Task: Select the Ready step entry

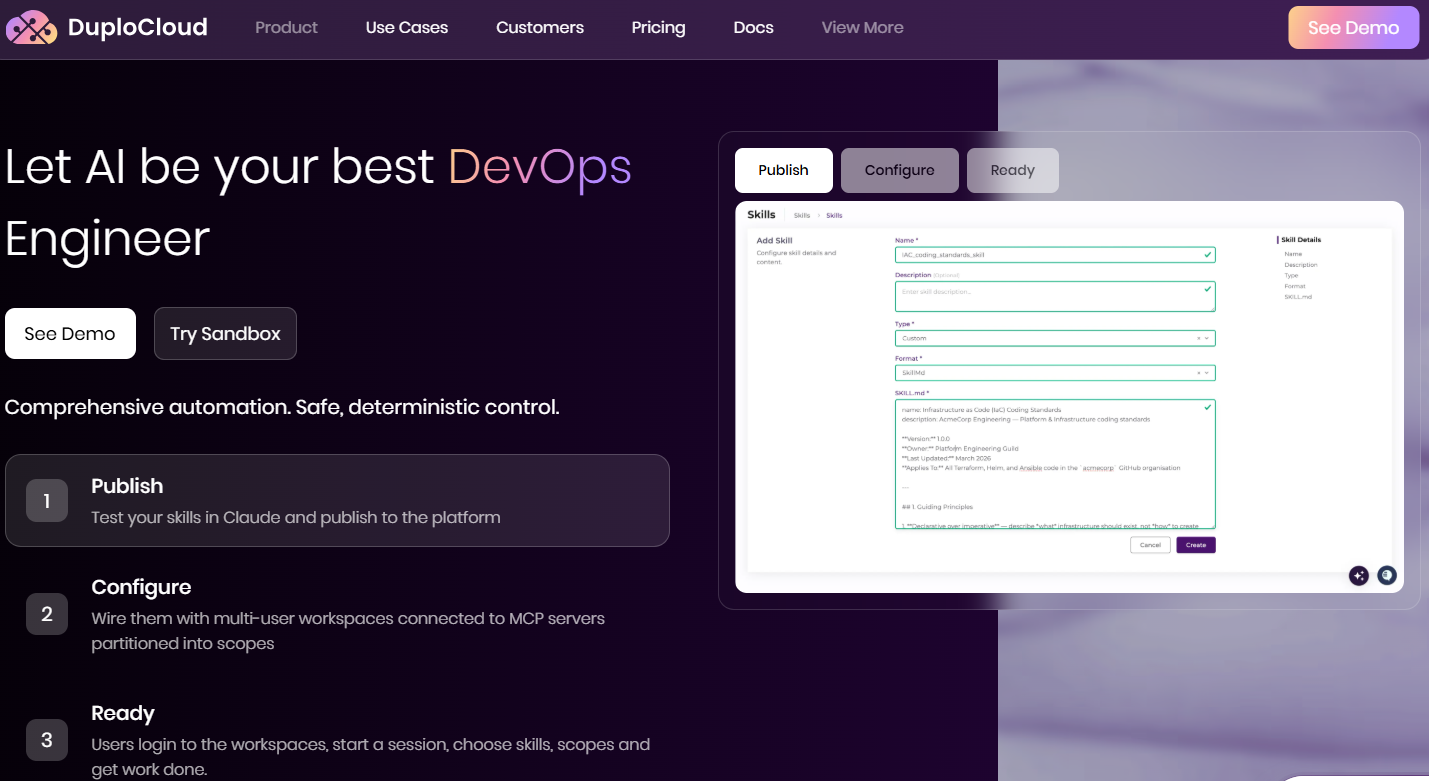Action: tap(337, 740)
